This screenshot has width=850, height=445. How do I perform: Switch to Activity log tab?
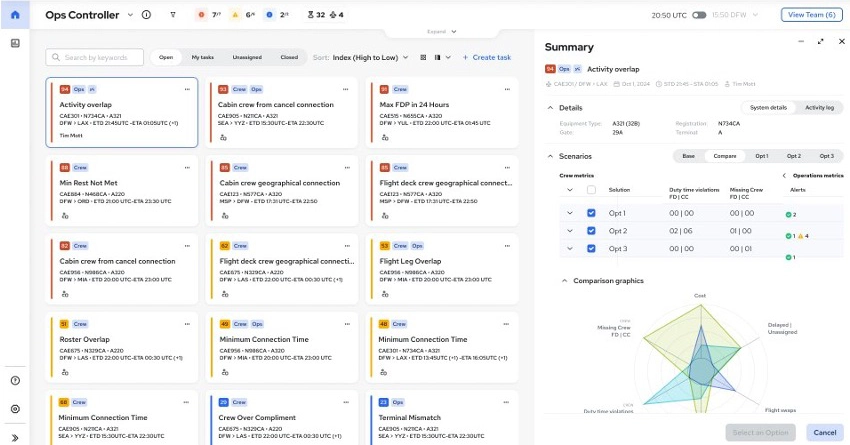pyautogui.click(x=819, y=108)
